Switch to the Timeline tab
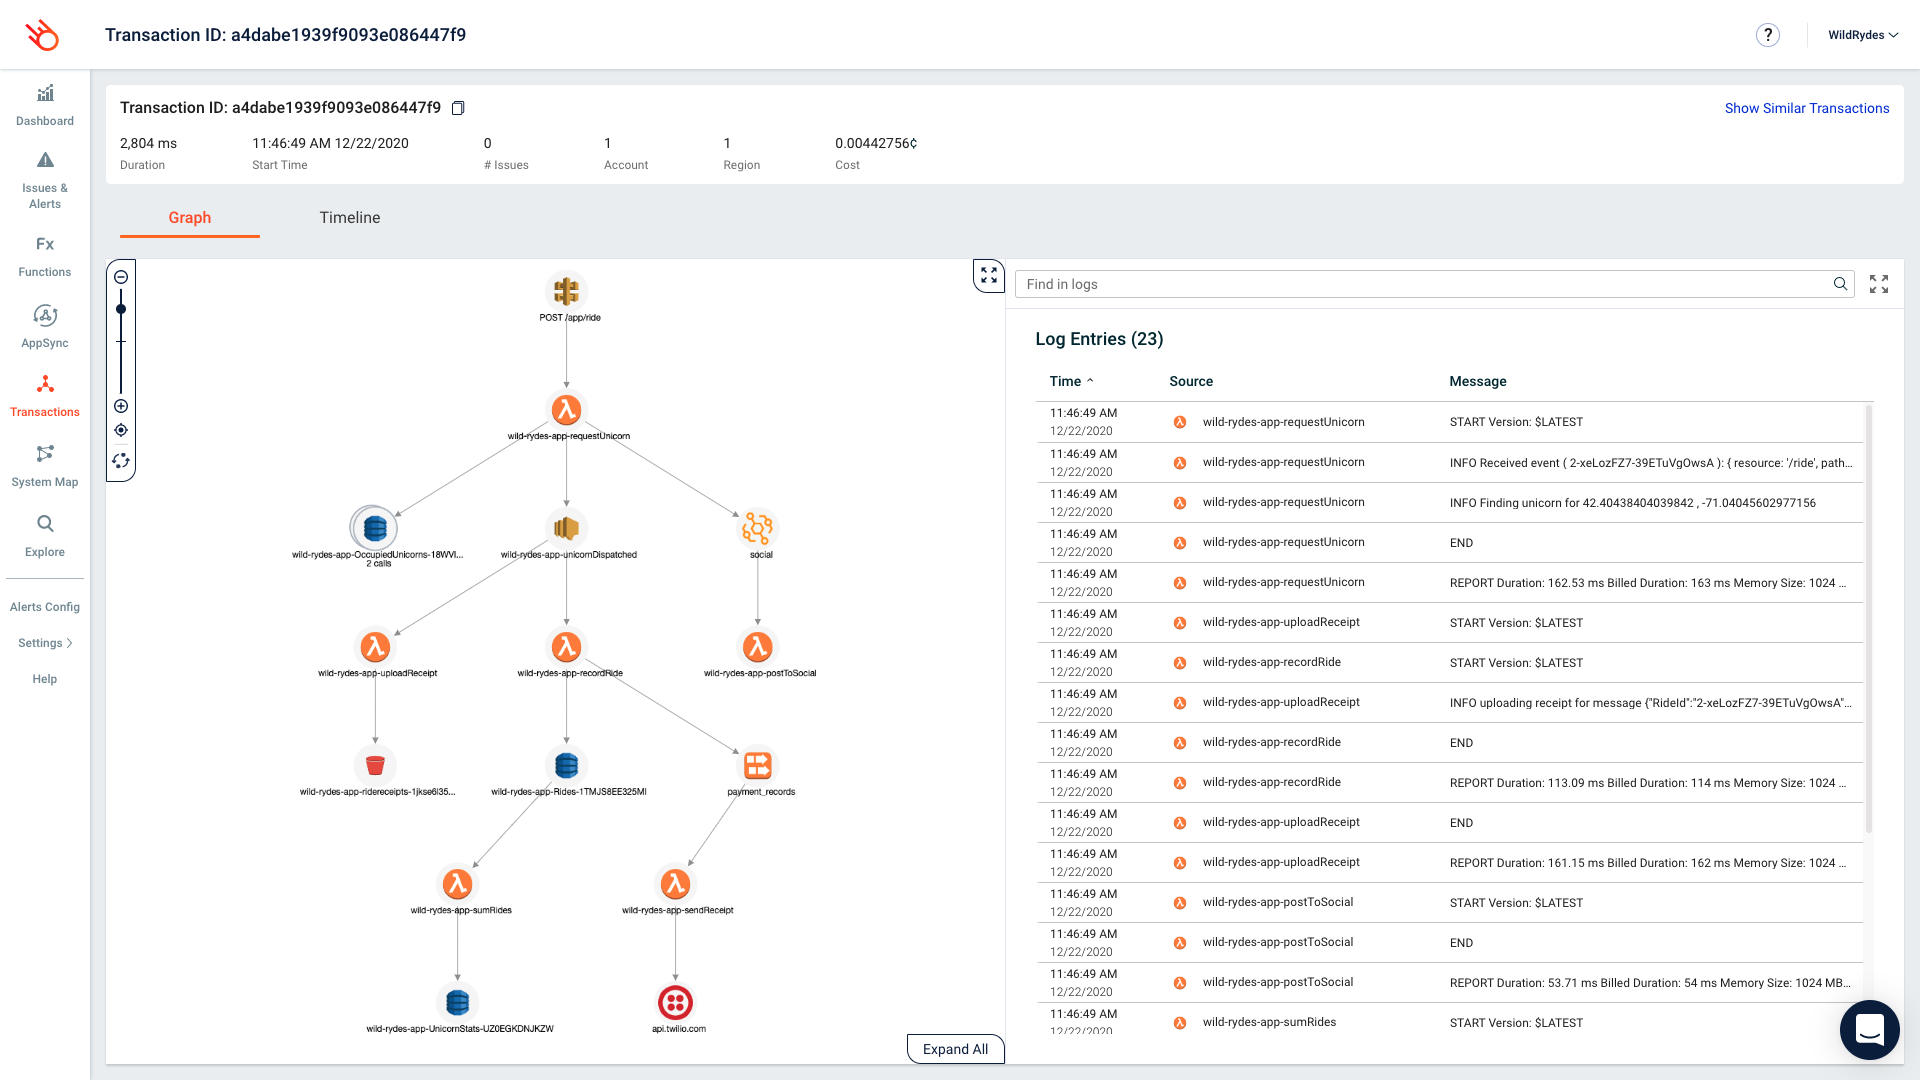Screen dimensions: 1920x1080 (x=350, y=218)
